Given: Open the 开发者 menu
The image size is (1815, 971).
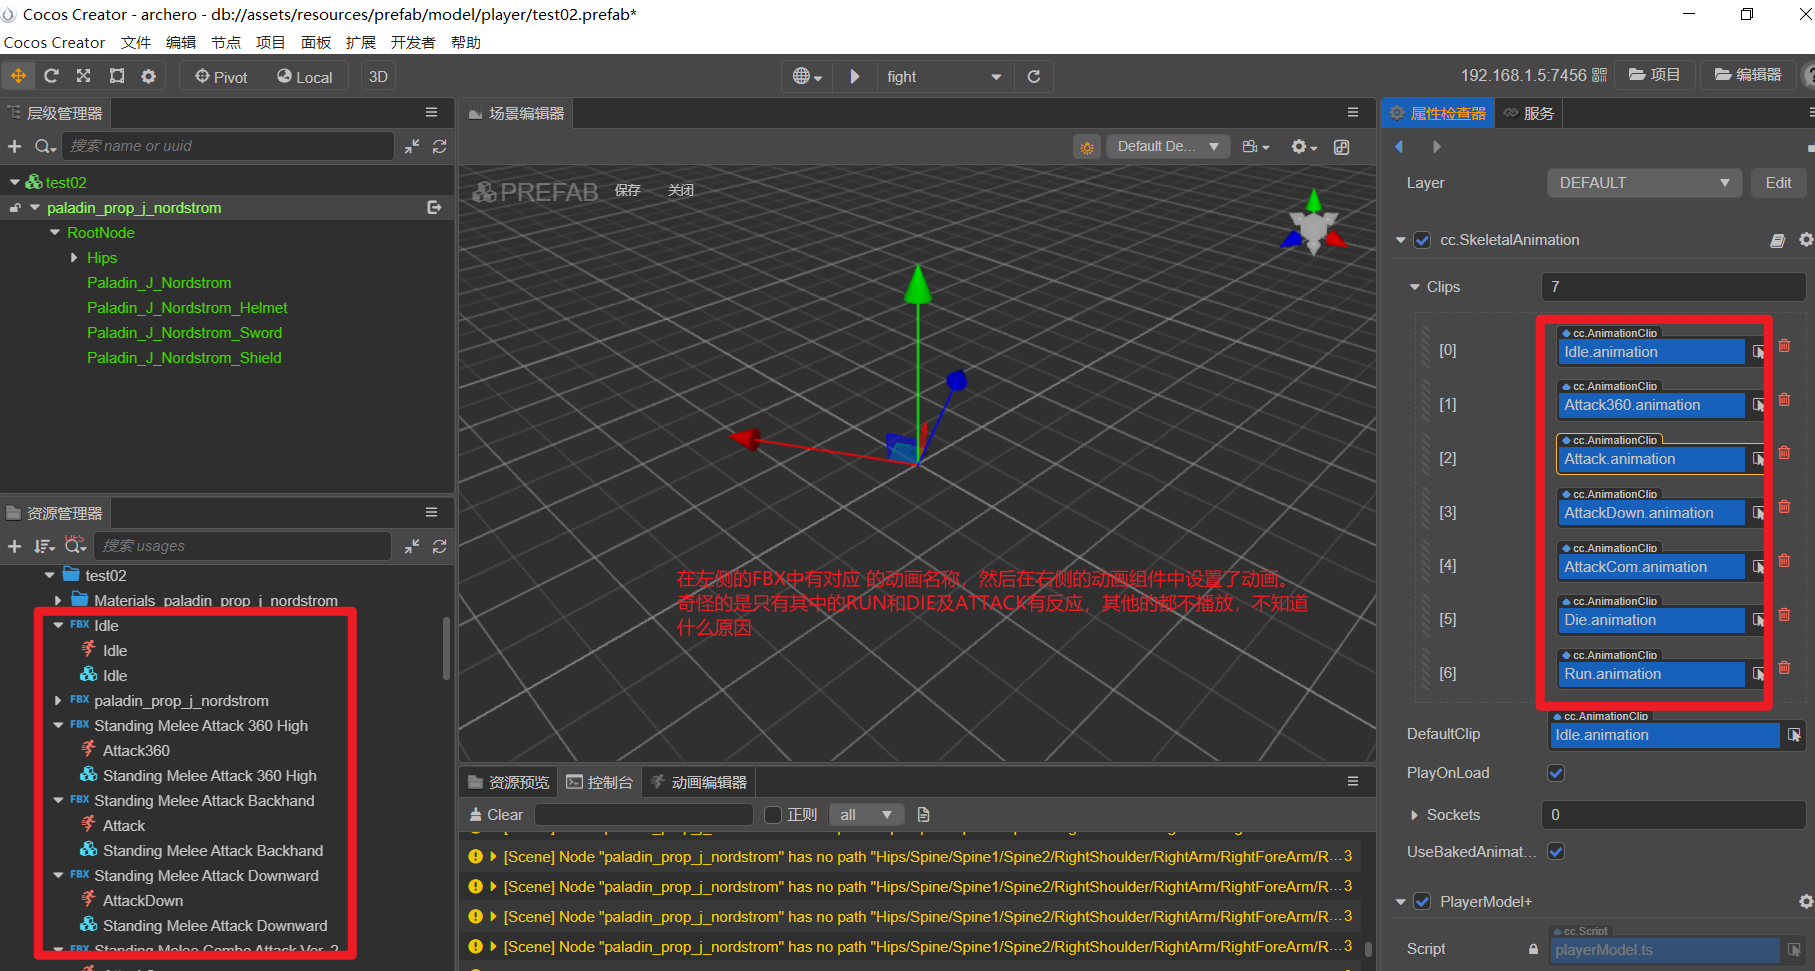Looking at the screenshot, I should pos(413,43).
